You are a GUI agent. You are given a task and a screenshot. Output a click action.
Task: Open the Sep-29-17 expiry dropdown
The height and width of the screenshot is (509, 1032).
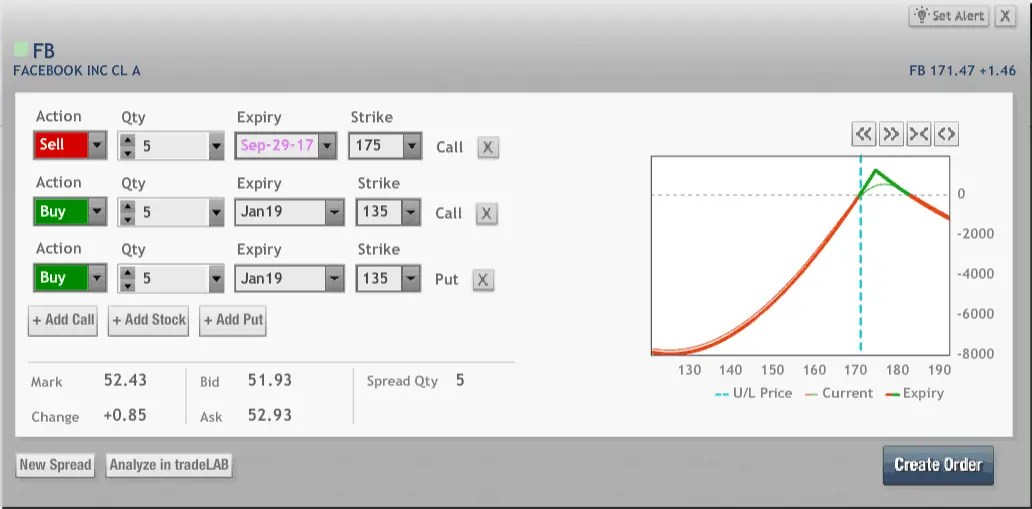point(328,146)
